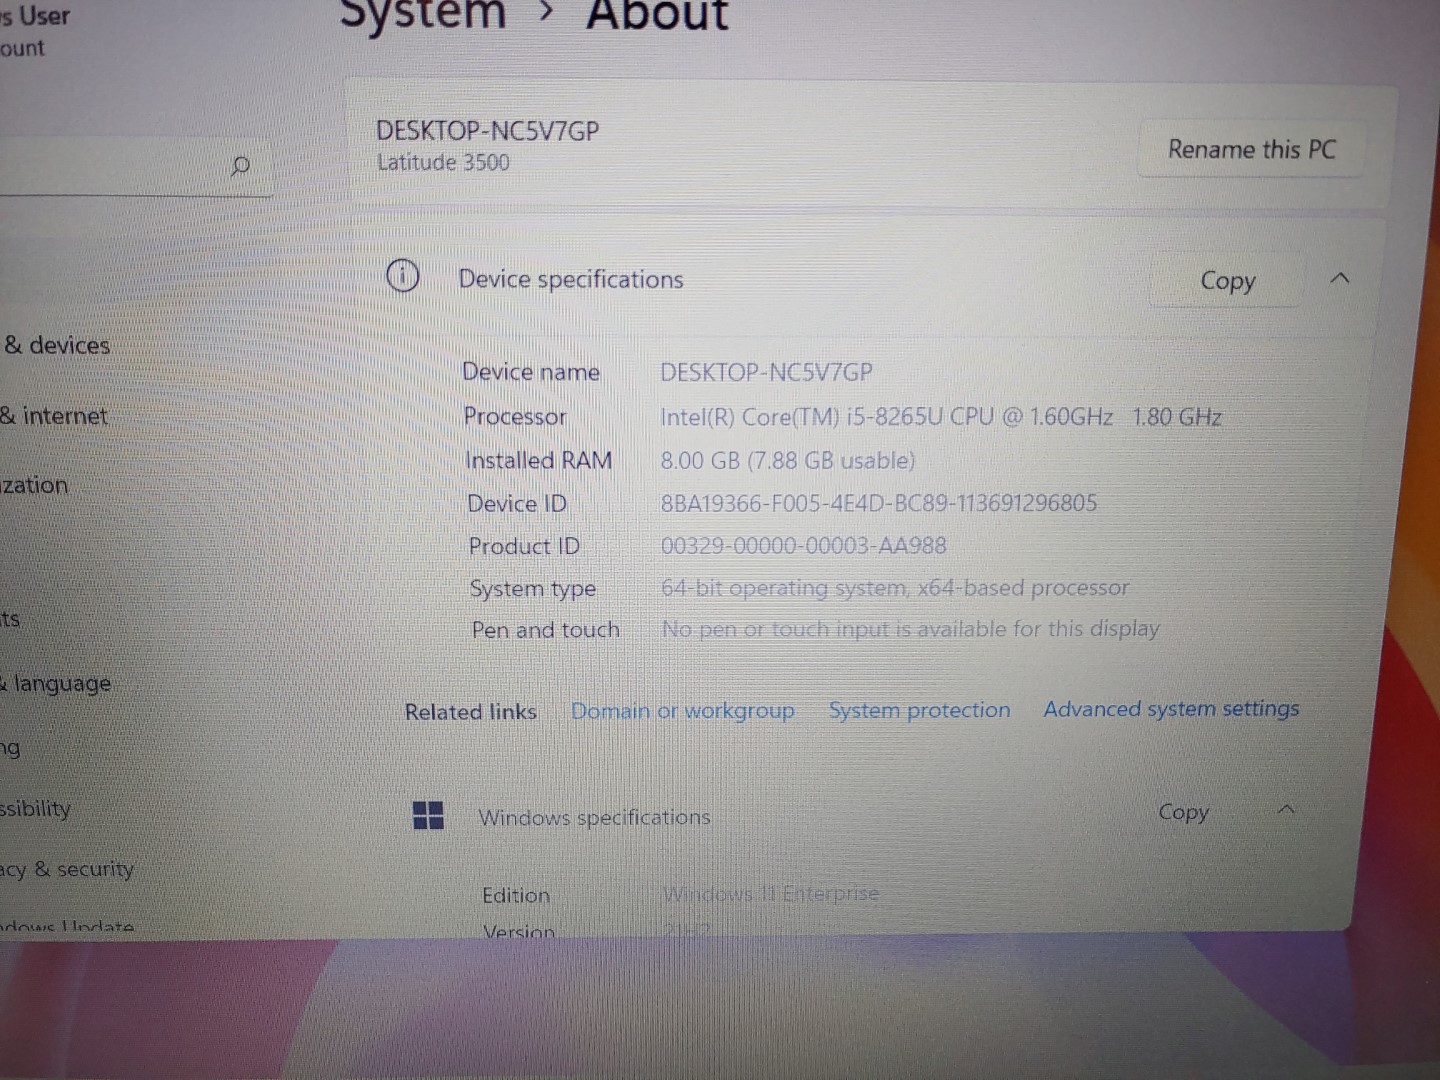Click the Edition label
This screenshot has height=1080, width=1440.
516,895
